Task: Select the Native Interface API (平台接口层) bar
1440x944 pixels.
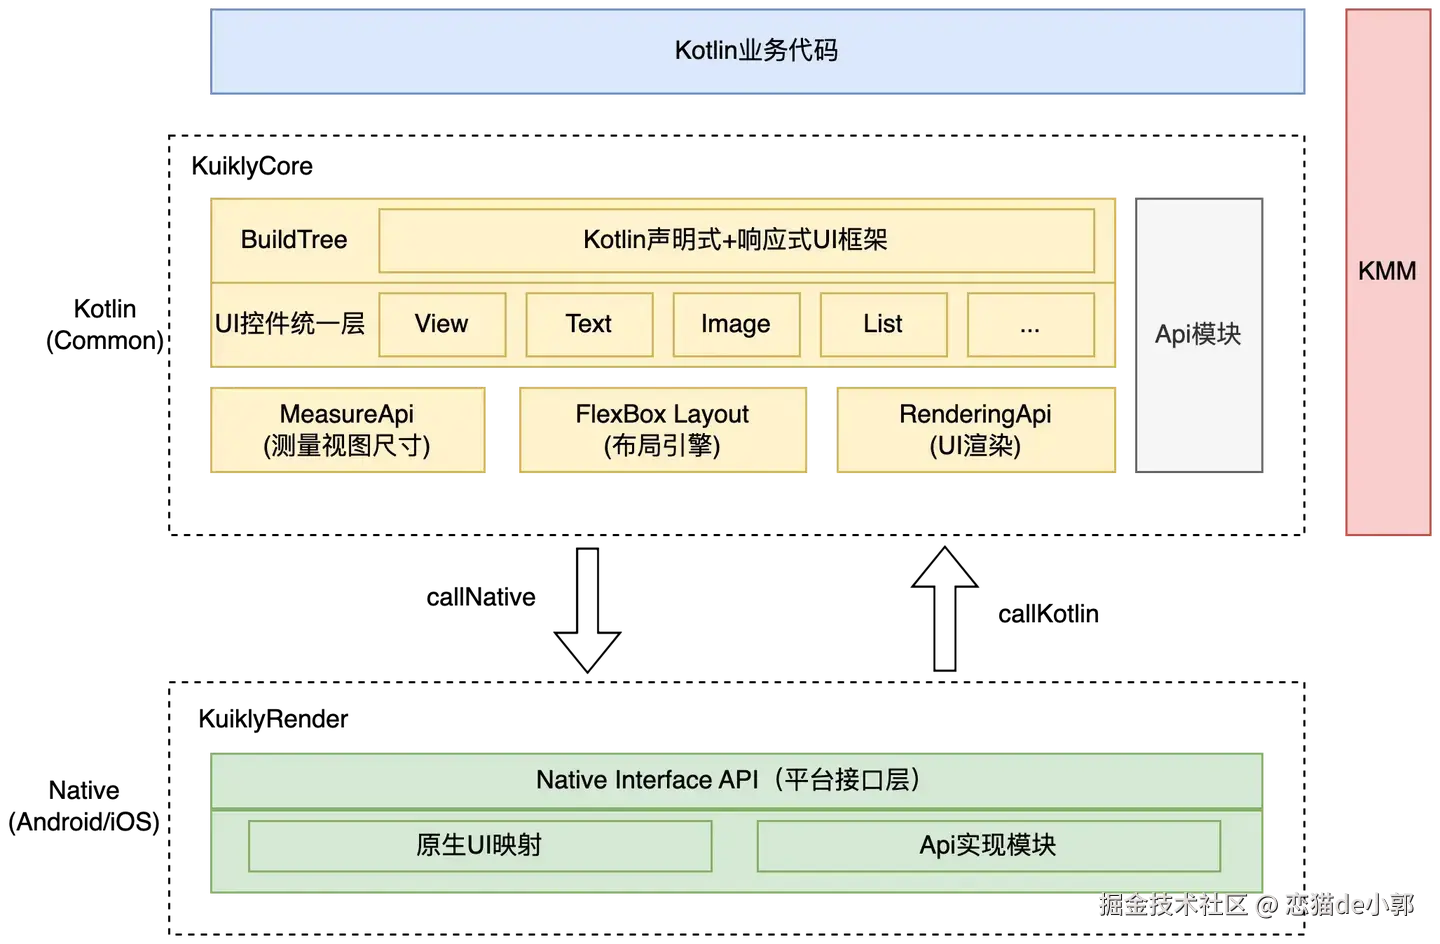Action: point(736,781)
